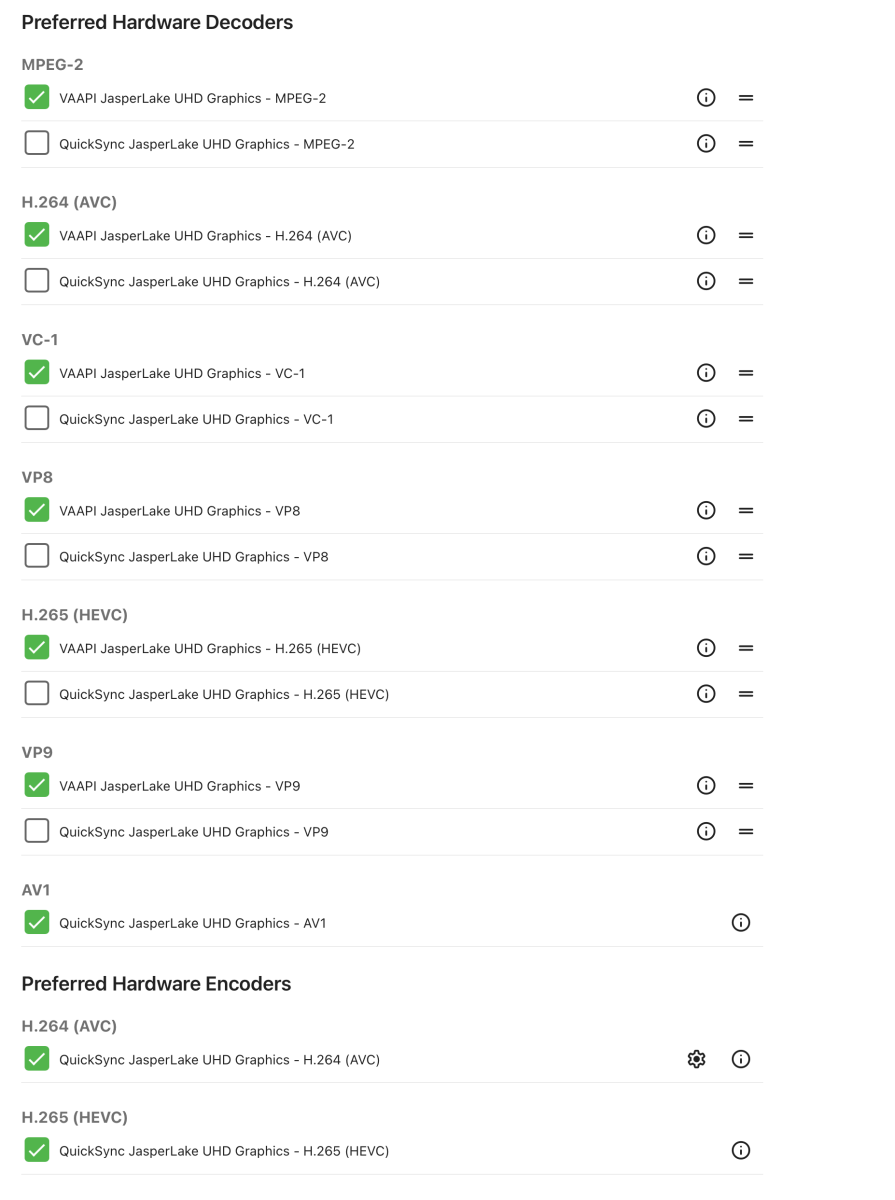Show info for QuickSync H.264 decoder
895x1200 pixels.
(706, 282)
